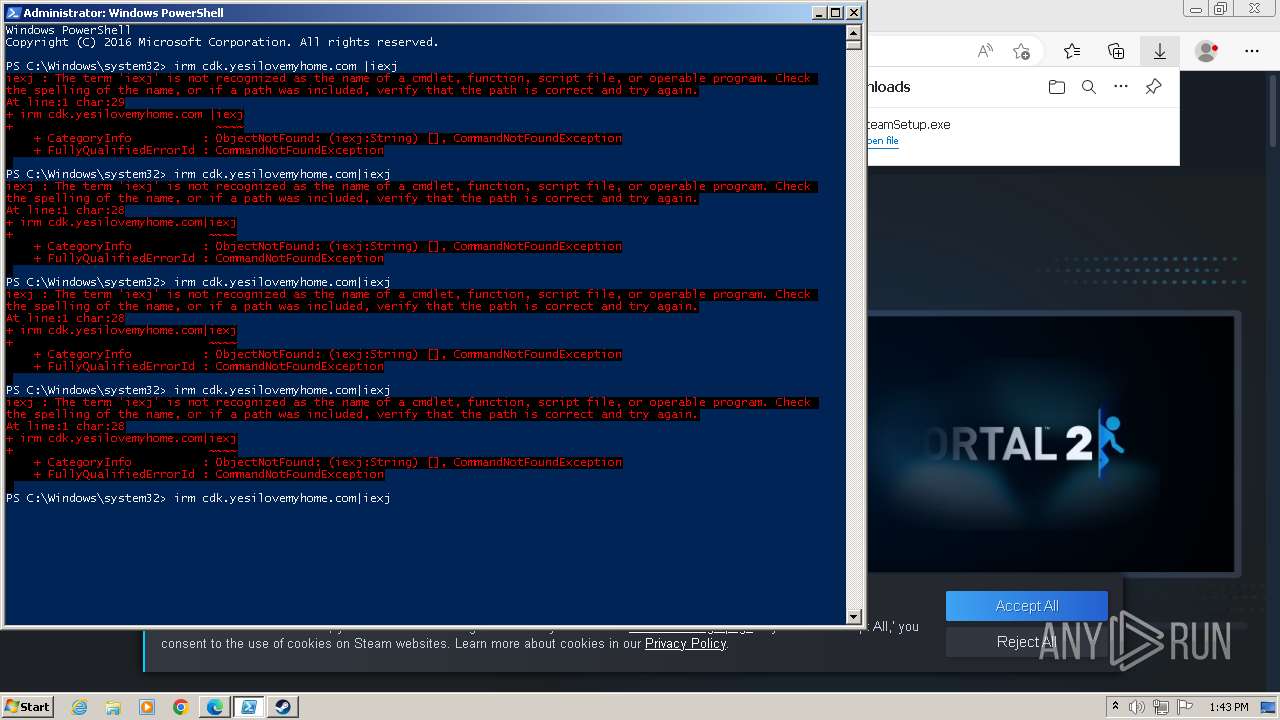
Task: Switch to Microsoft Edge on taskbar
Action: click(215, 707)
